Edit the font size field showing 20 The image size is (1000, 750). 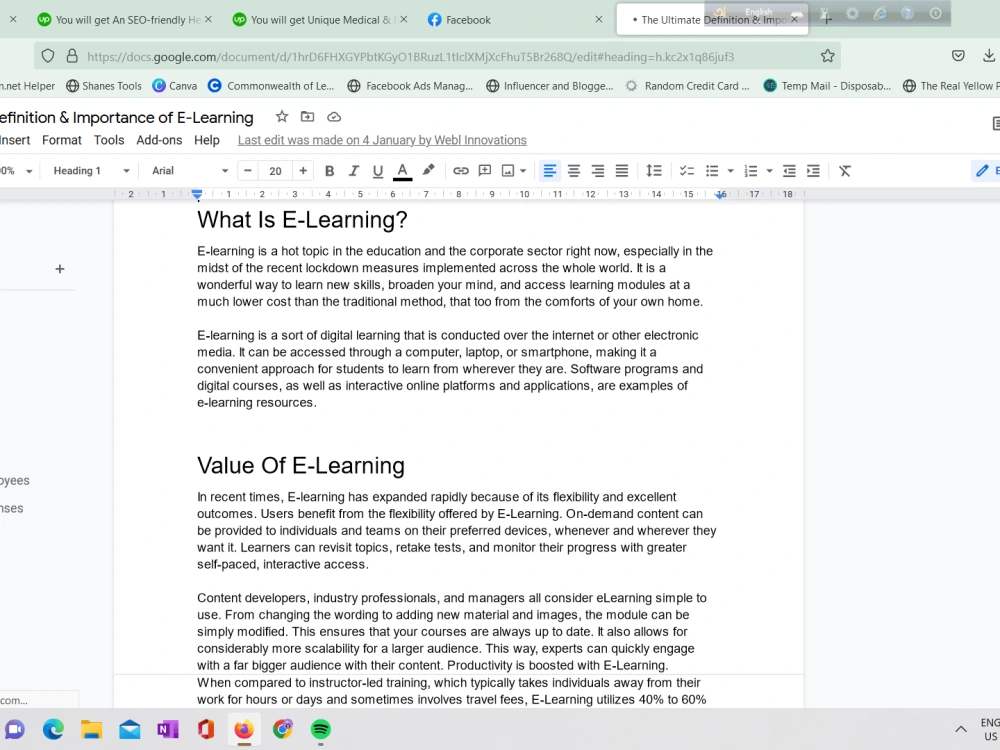[276, 171]
